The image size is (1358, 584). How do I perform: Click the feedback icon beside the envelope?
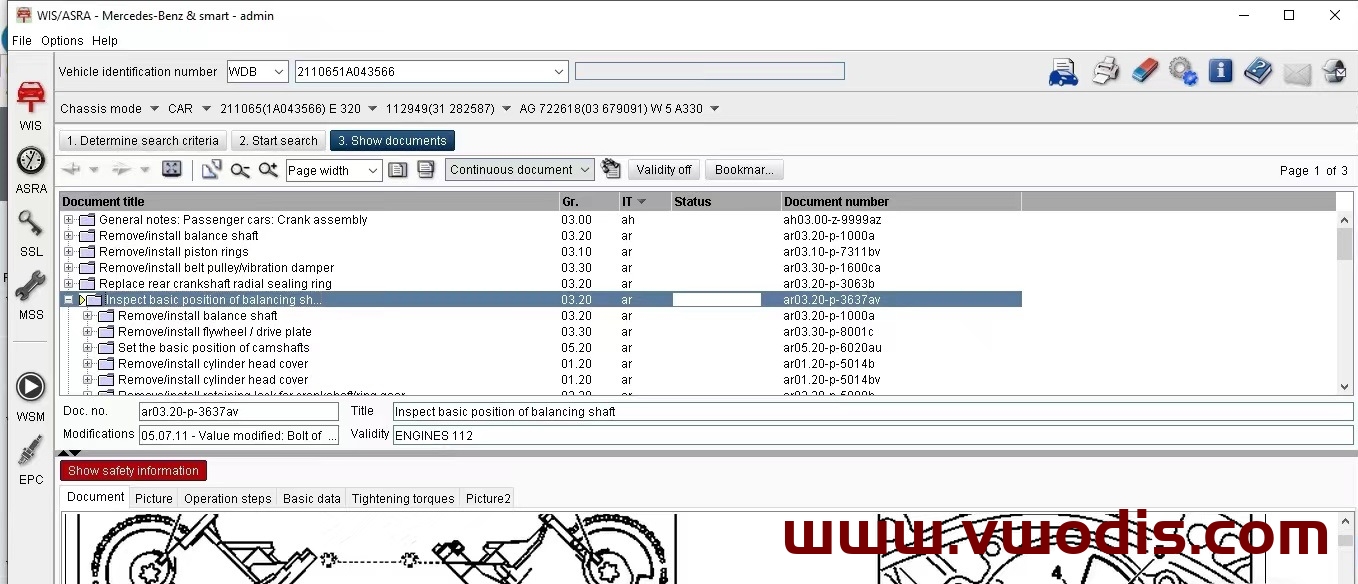click(x=1334, y=71)
